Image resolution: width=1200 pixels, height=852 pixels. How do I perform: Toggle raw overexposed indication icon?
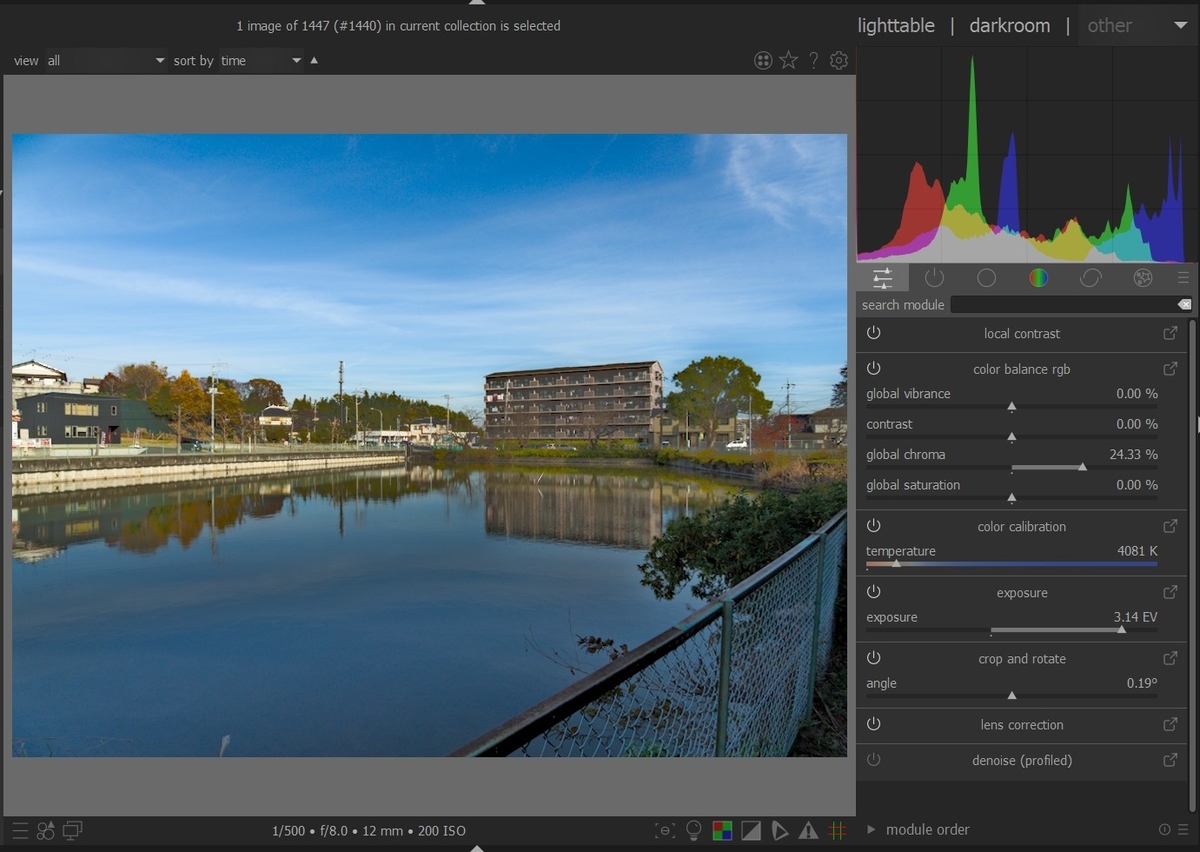pos(722,830)
